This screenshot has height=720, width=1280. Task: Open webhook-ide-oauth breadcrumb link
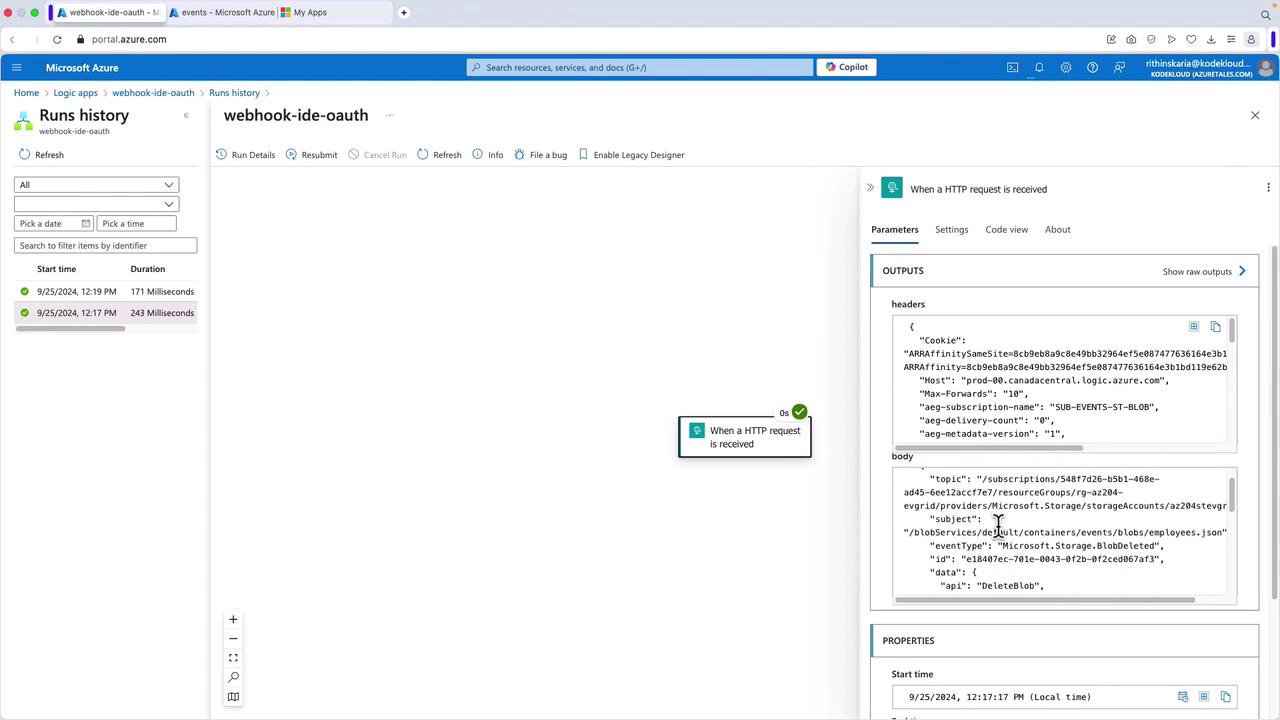point(153,93)
